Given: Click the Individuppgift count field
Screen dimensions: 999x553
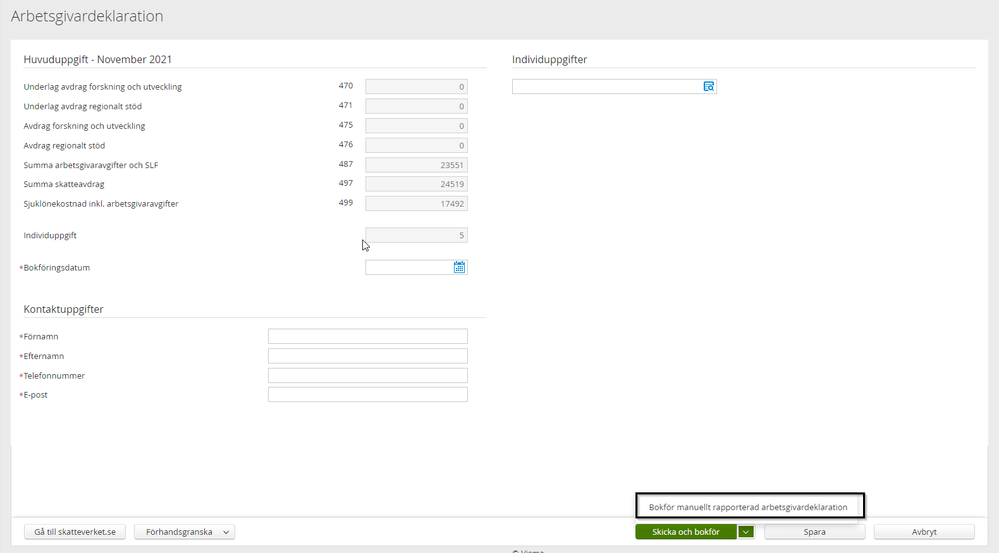Looking at the screenshot, I should (x=416, y=235).
